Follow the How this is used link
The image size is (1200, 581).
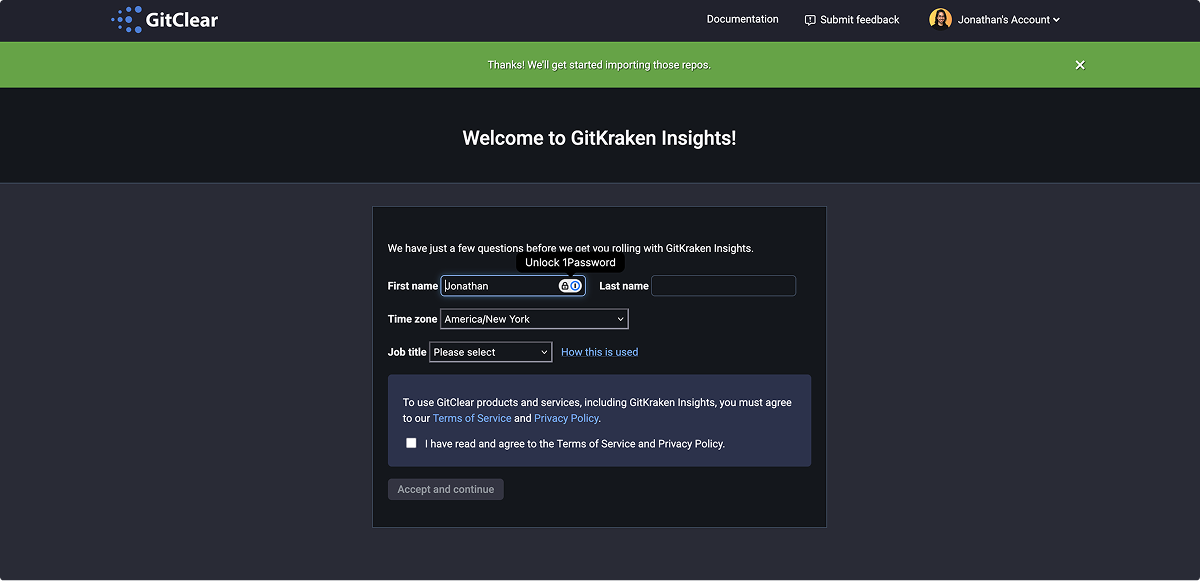599,352
